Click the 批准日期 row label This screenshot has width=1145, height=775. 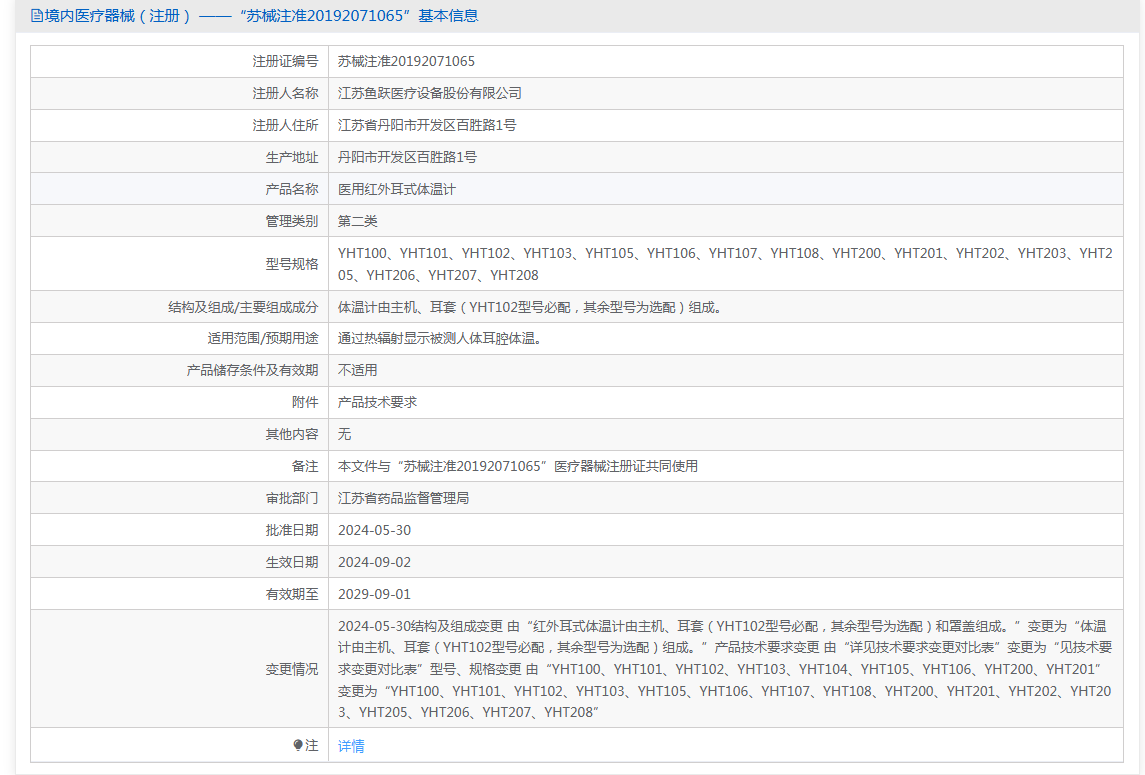click(292, 530)
